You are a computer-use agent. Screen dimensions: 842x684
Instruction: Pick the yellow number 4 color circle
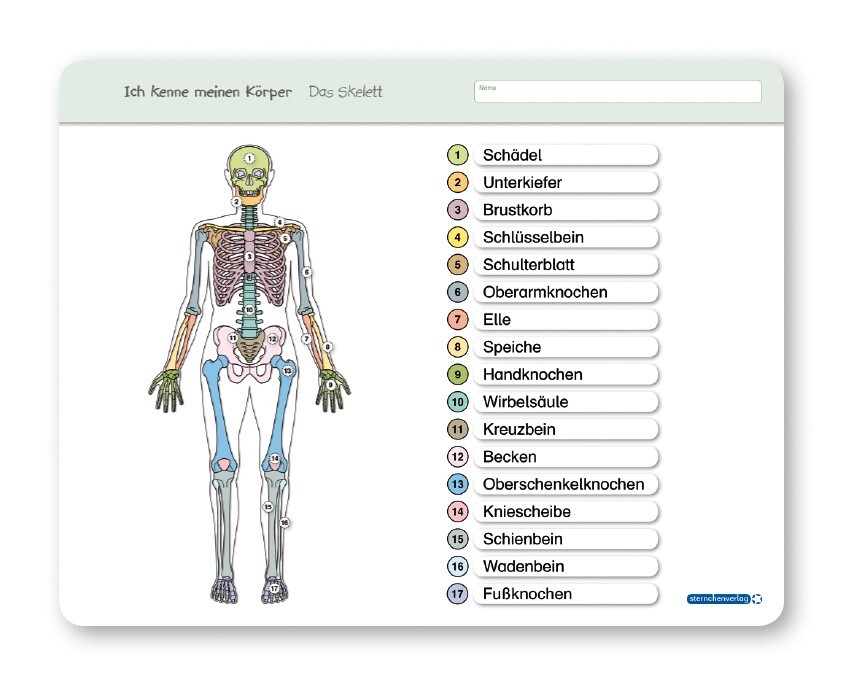tap(457, 237)
